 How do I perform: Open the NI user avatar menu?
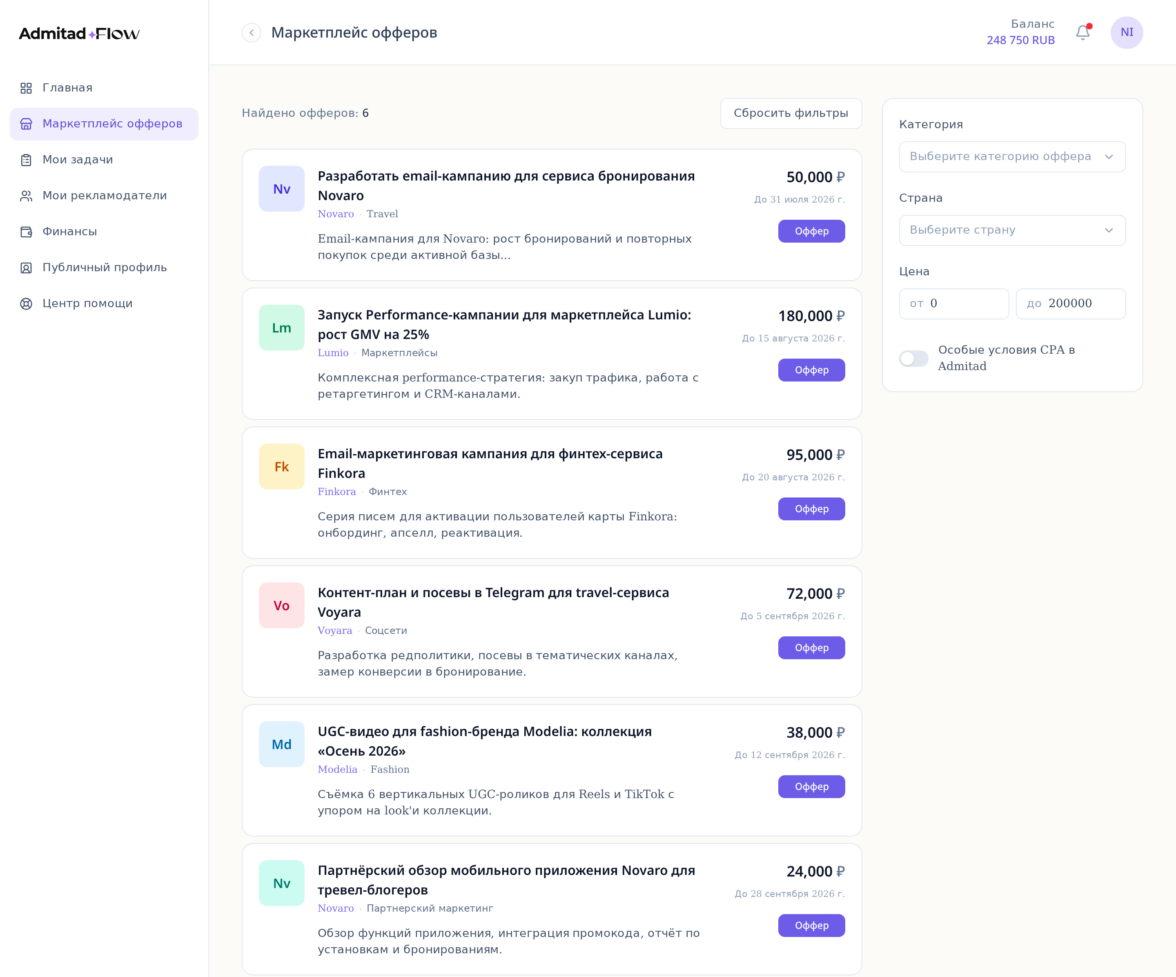click(x=1126, y=32)
